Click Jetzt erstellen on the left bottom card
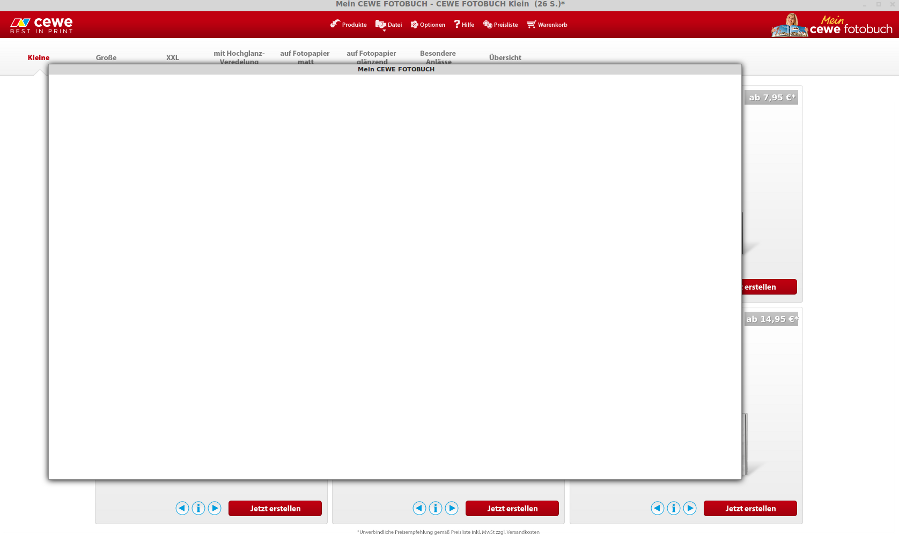 click(x=275, y=508)
